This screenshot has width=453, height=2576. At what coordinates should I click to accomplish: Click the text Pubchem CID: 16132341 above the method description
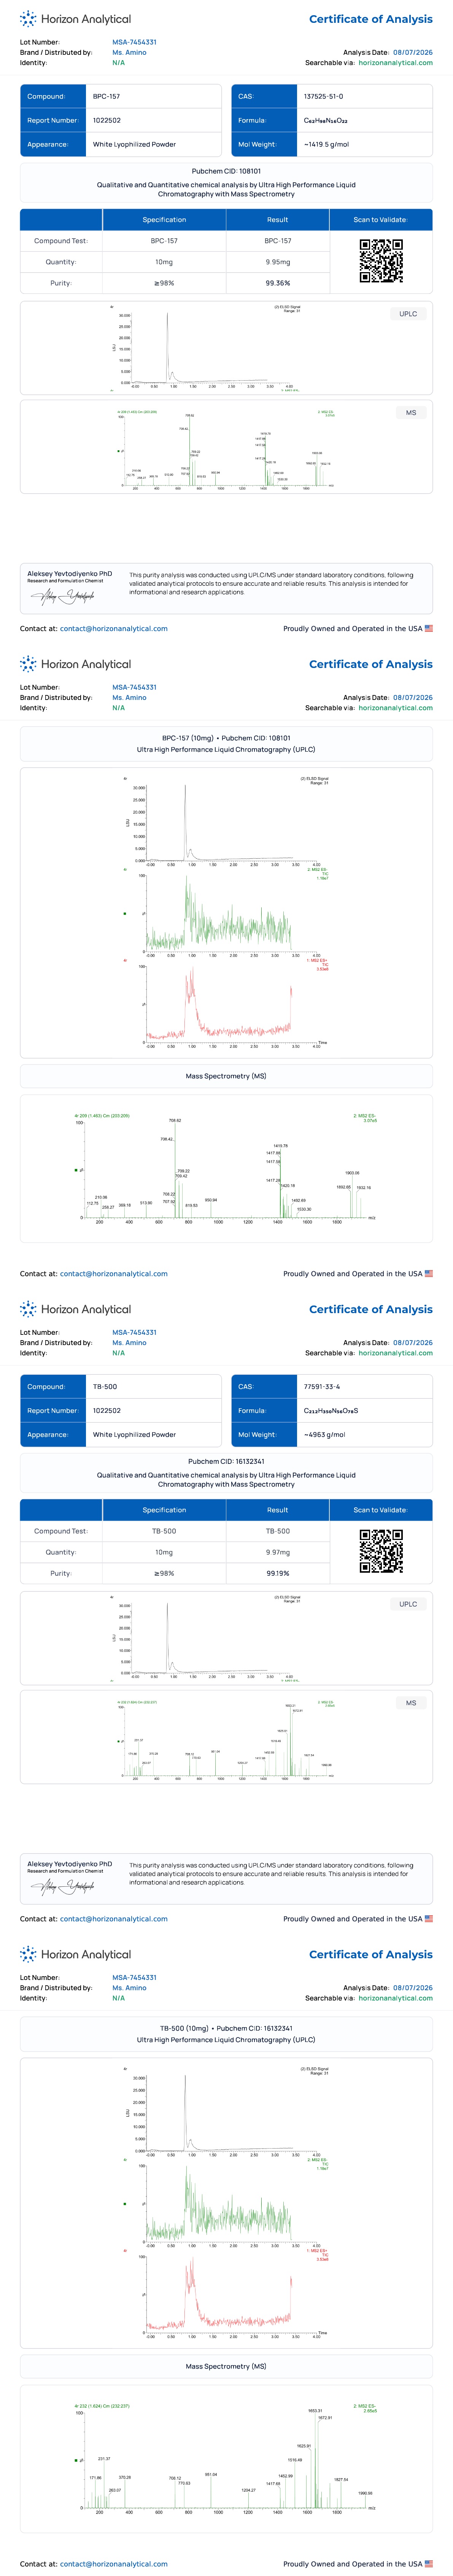226,1461
